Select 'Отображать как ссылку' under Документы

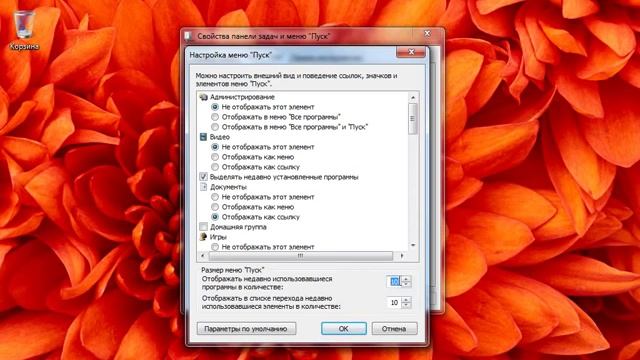(x=215, y=217)
